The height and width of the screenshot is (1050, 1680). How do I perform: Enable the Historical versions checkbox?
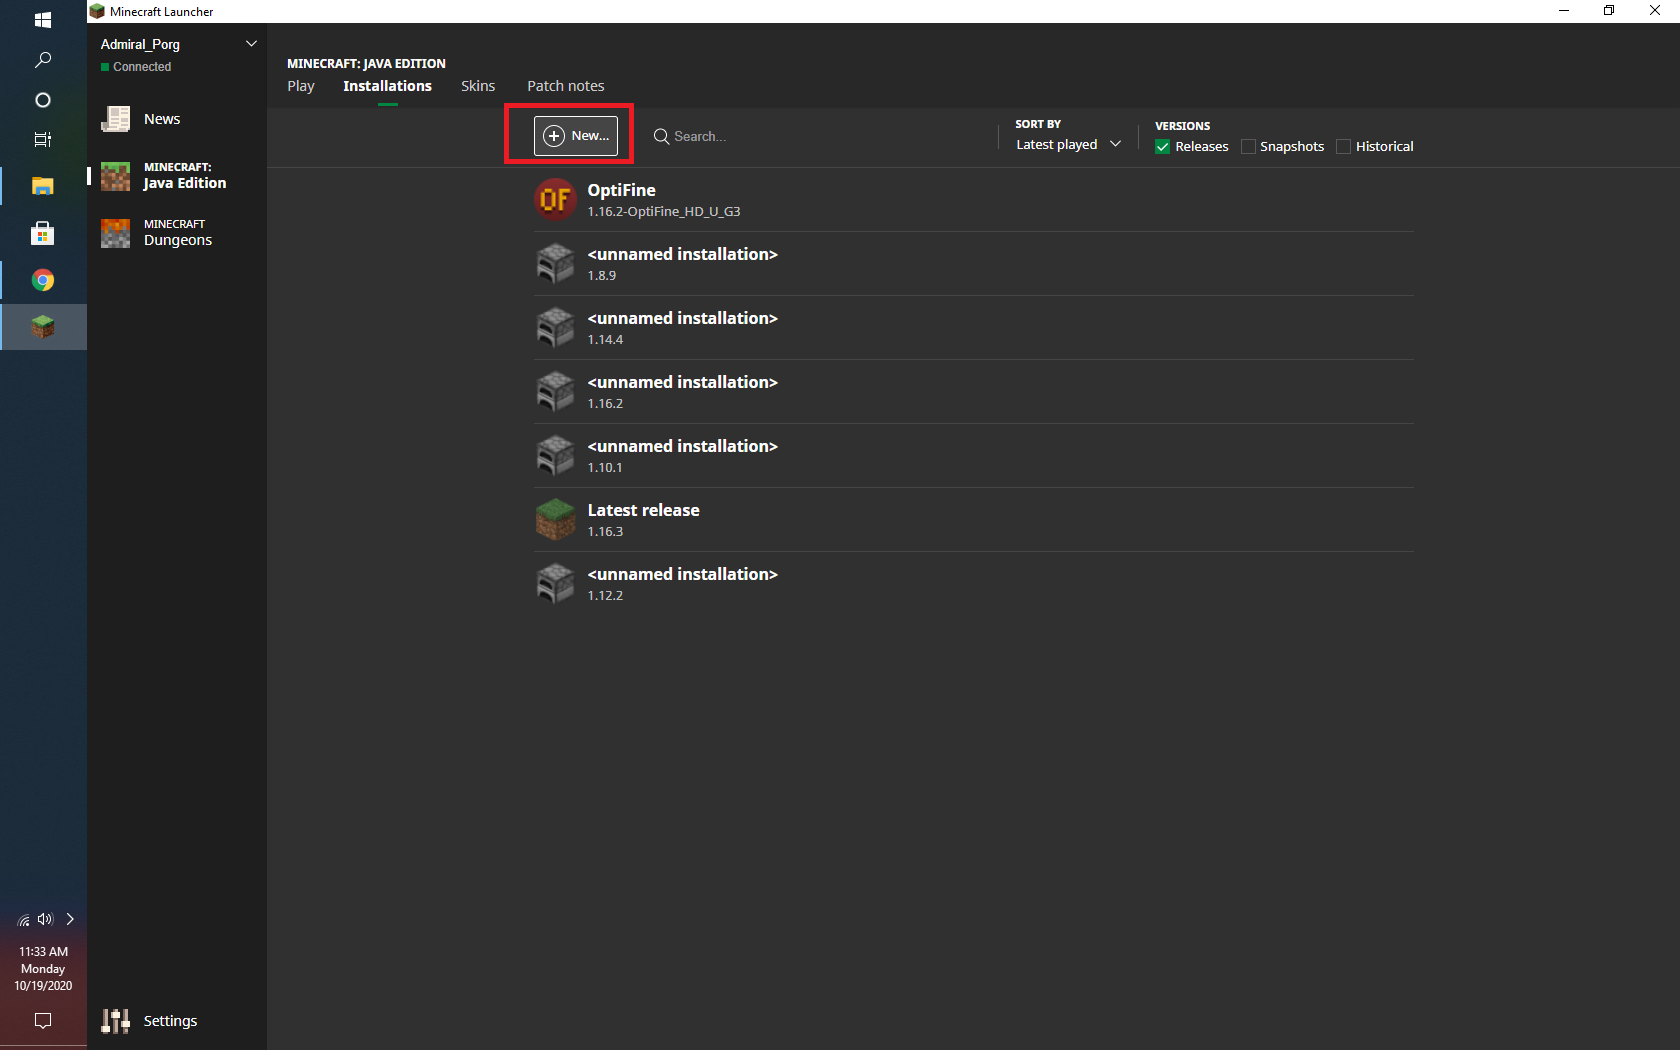tap(1343, 146)
